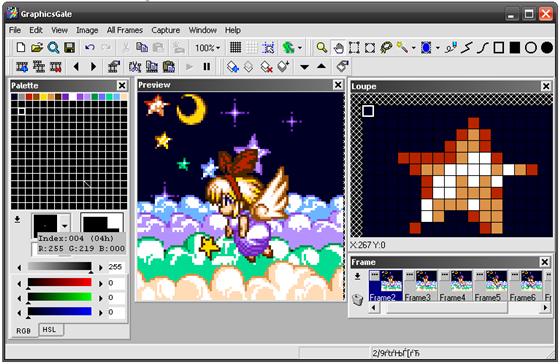This screenshot has height=364, width=560.
Task: Close the Loupe panel
Action: tap(546, 86)
